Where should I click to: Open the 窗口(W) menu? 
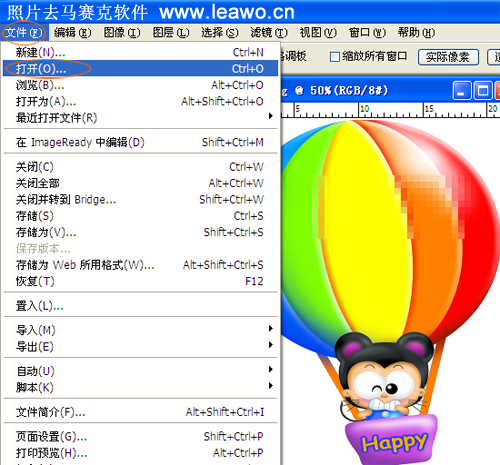coord(367,33)
